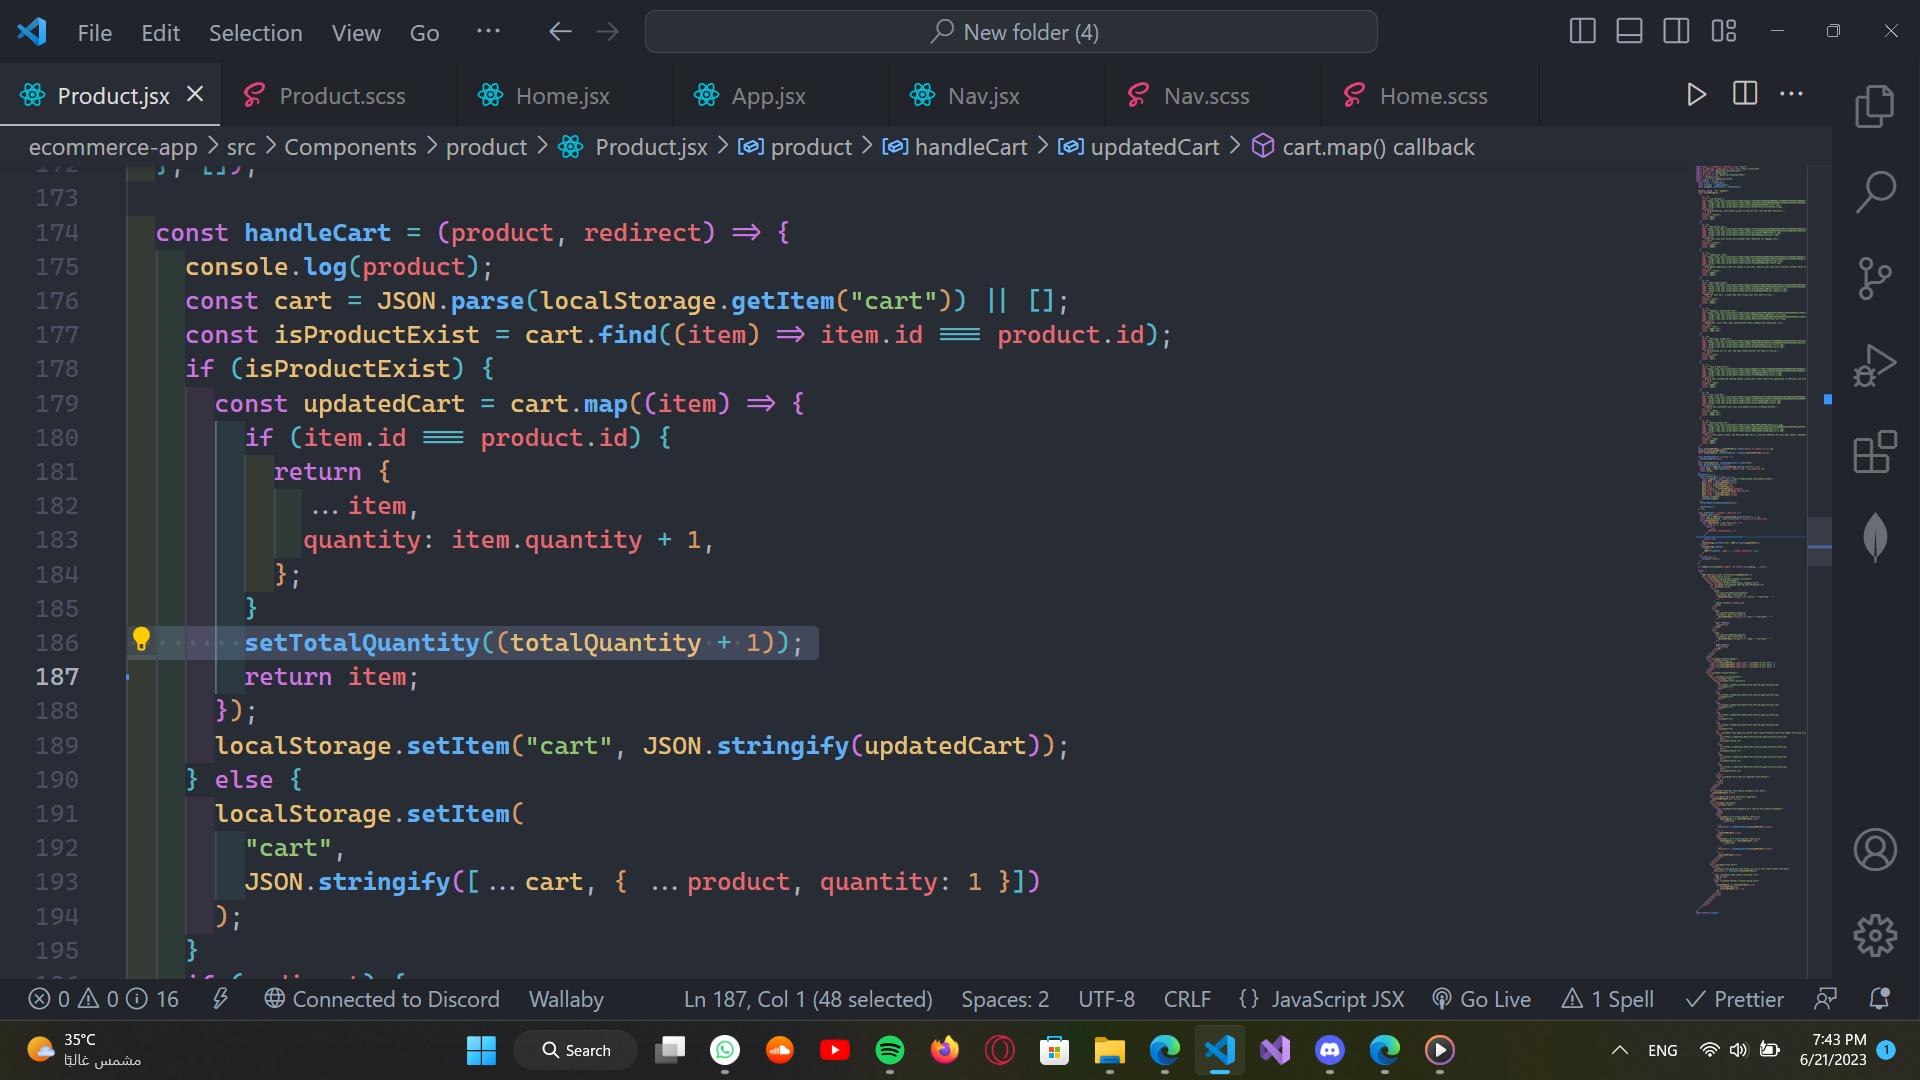Click Go Live in status bar
The width and height of the screenshot is (1920, 1080).
(x=1482, y=999)
